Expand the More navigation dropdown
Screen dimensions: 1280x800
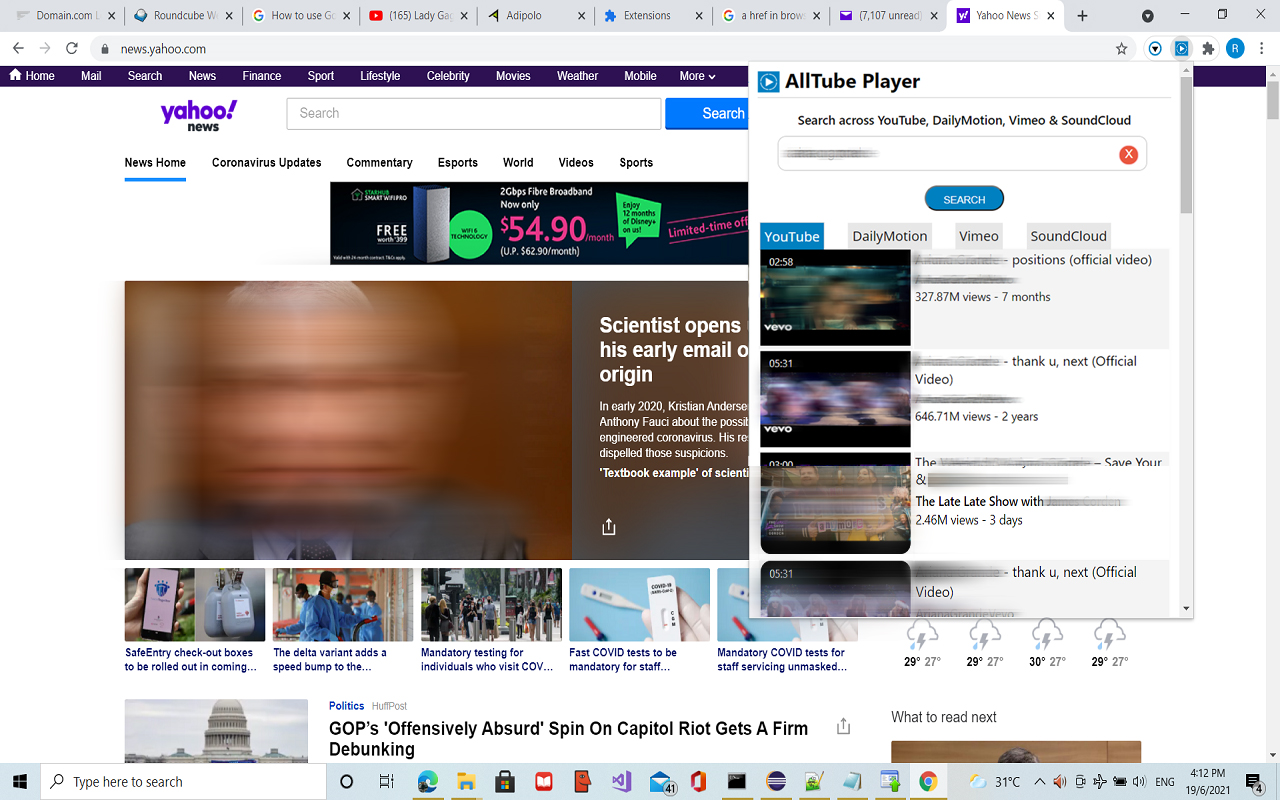click(x=696, y=75)
